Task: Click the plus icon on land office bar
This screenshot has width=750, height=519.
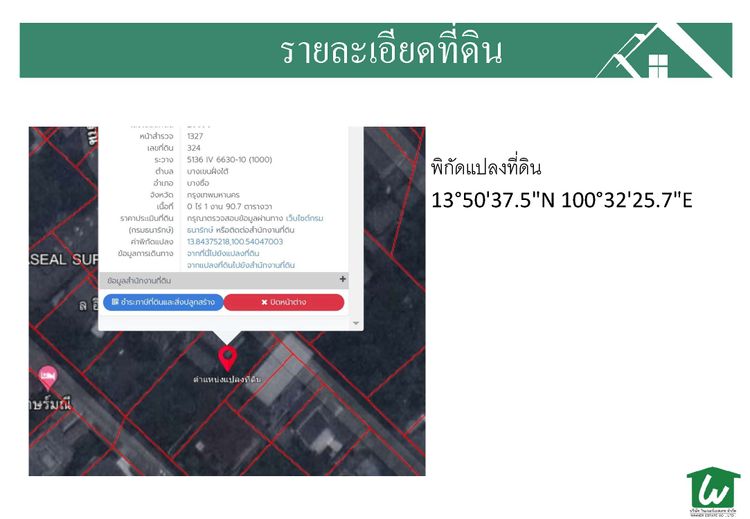Action: point(343,280)
